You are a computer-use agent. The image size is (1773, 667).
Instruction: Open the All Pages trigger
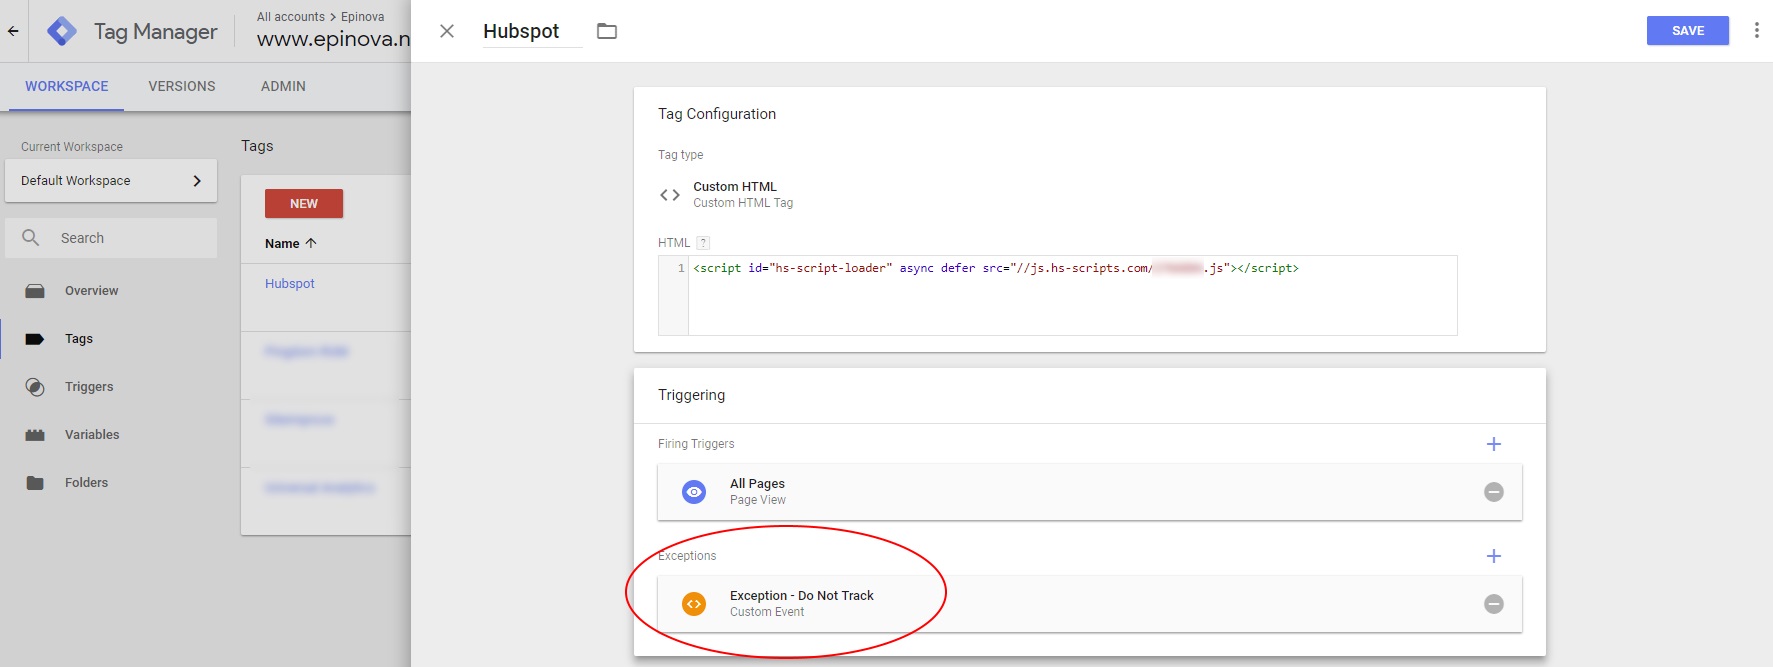[x=1090, y=492]
